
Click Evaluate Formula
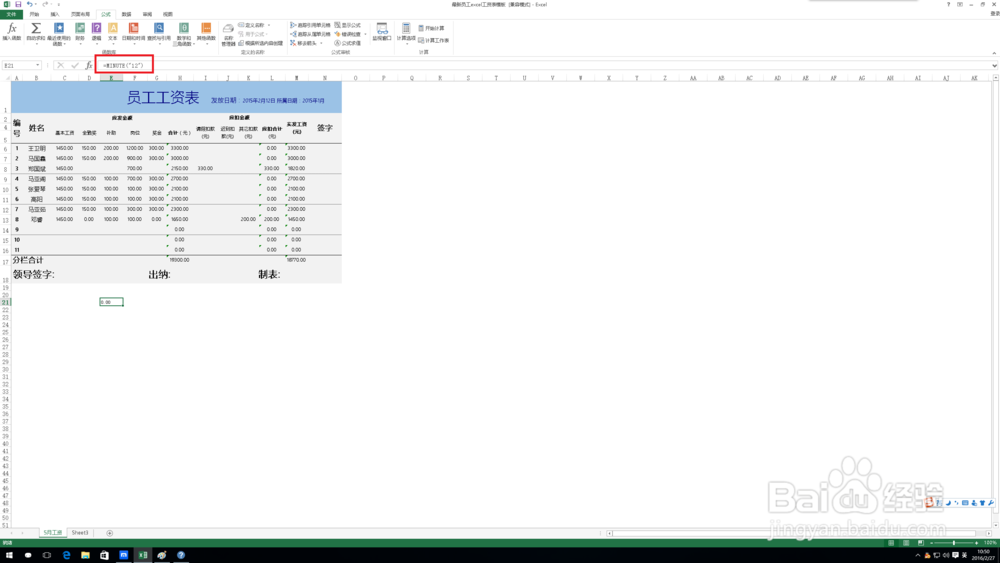(x=348, y=43)
